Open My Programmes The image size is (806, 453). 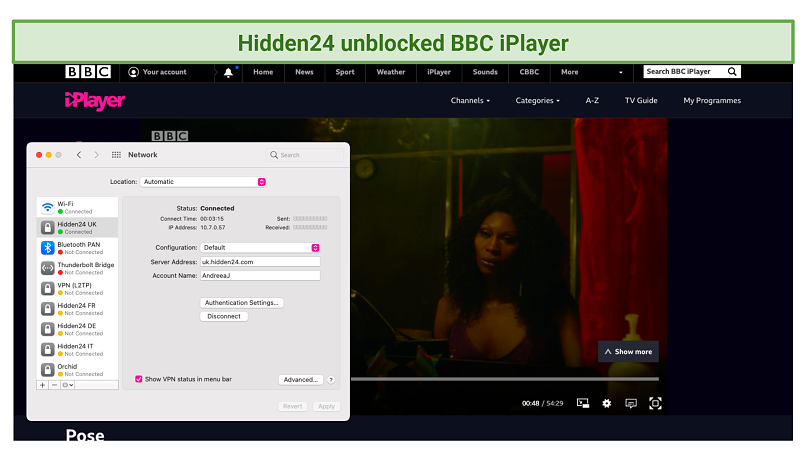tap(712, 100)
